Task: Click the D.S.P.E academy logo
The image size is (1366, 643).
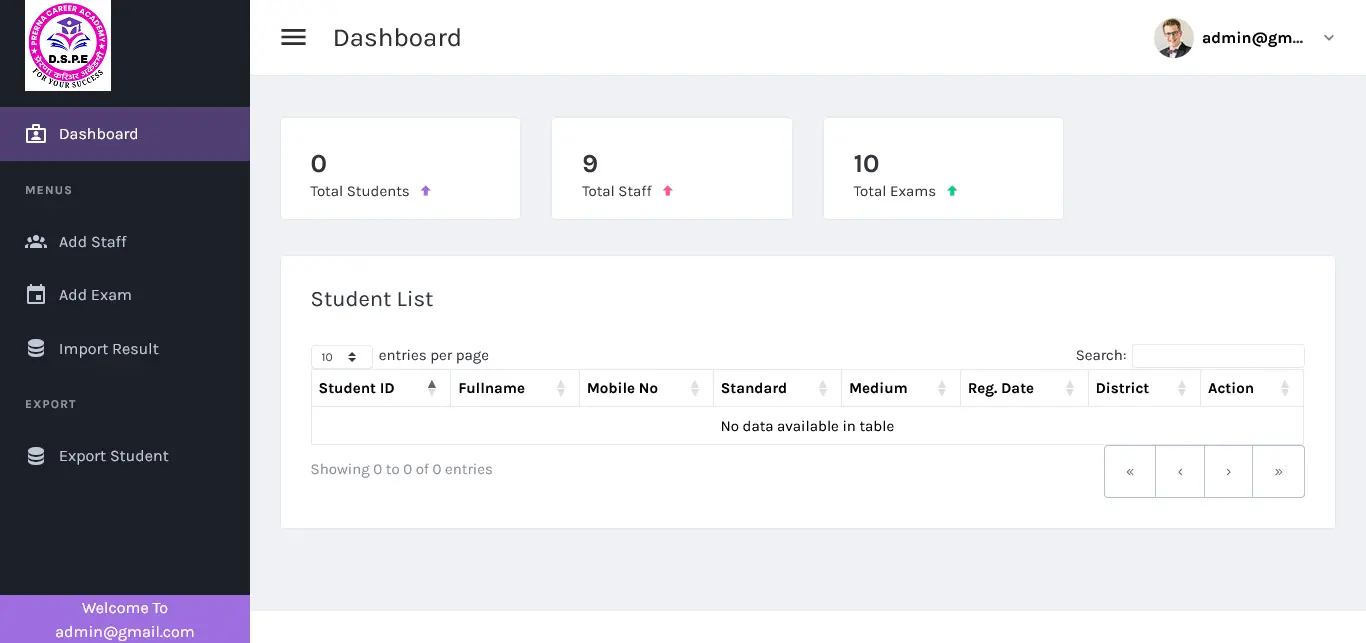Action: tap(68, 45)
